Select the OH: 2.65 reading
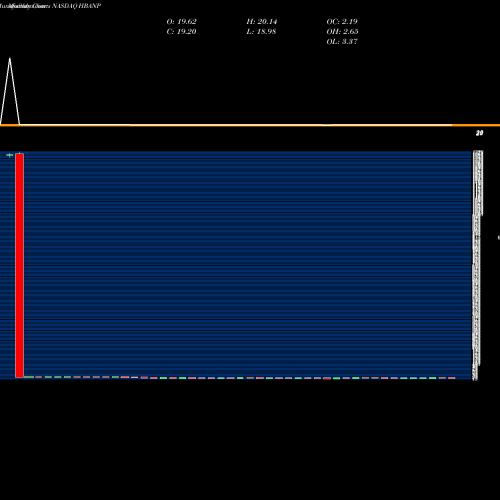 point(342,32)
